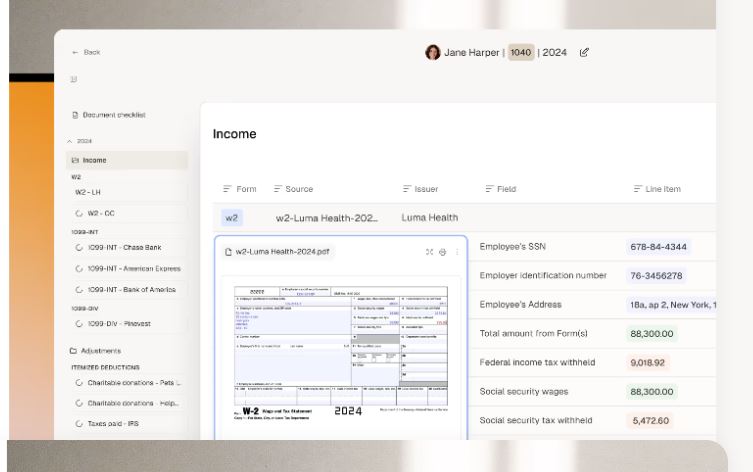Screen dimensions: 753x472
Task: Select Income in the sidebar
Action: pos(93,160)
